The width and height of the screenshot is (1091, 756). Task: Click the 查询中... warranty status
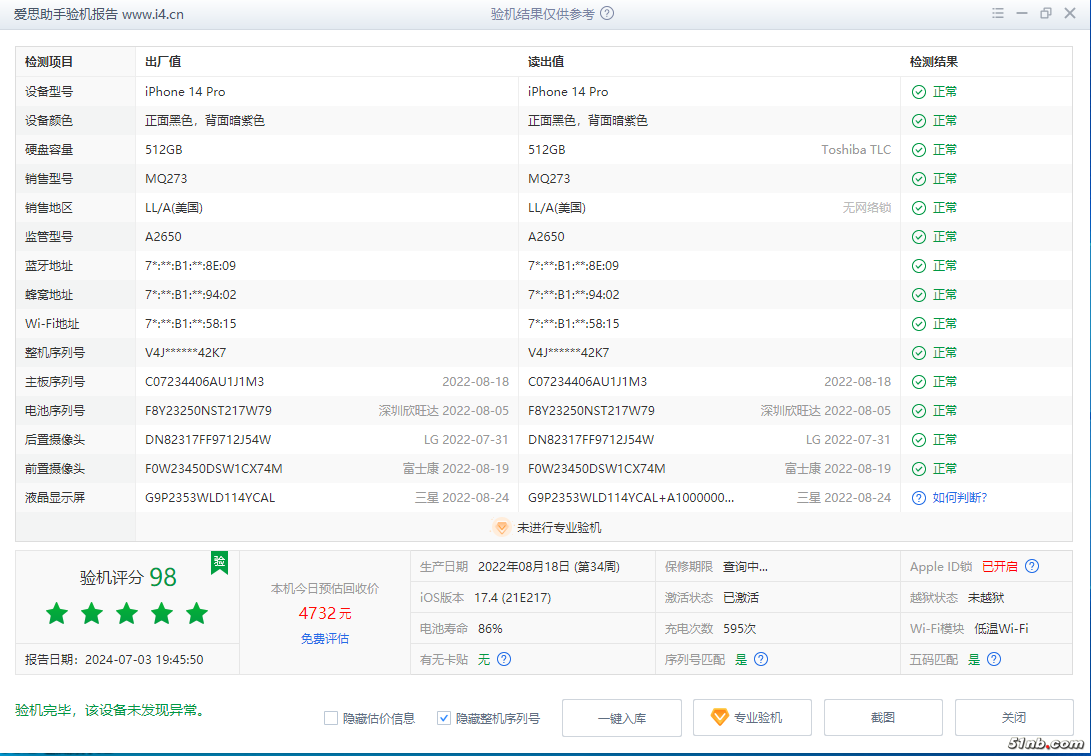tap(745, 567)
